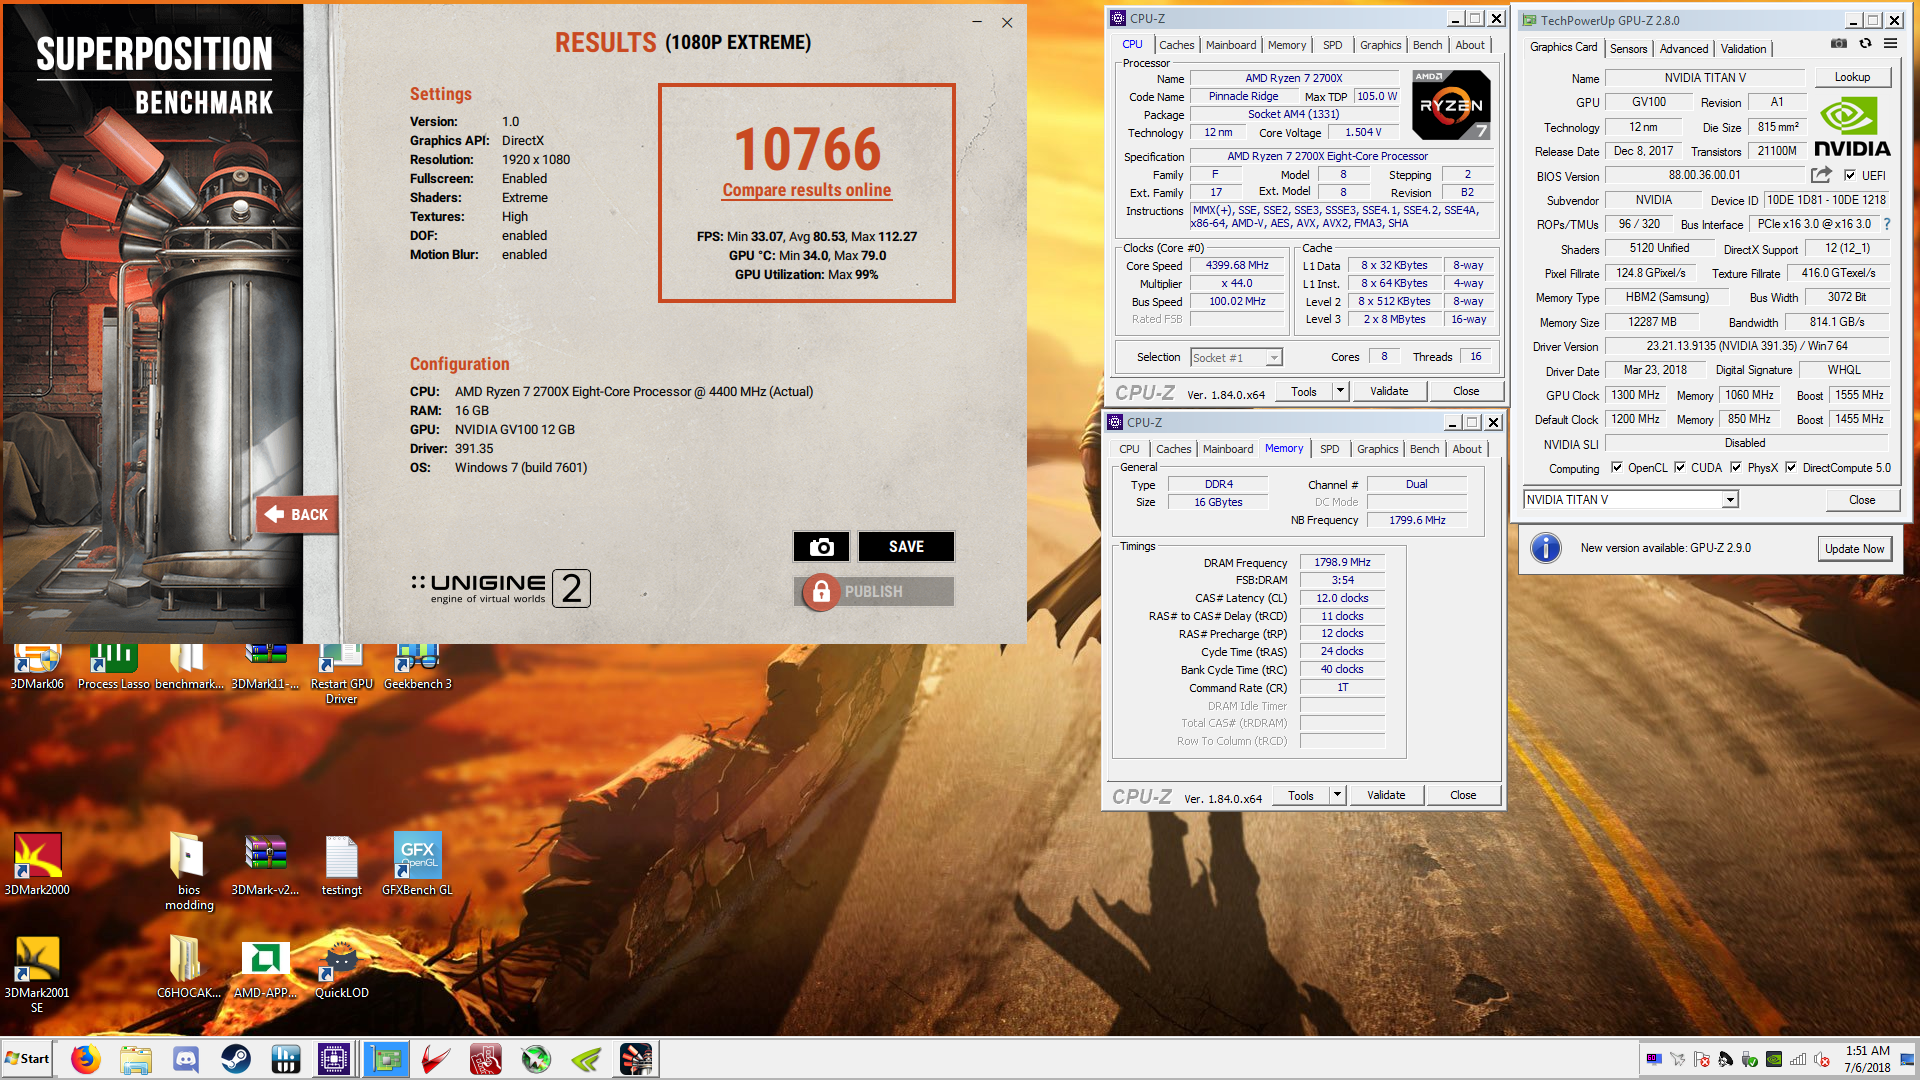Click Close button in the GPU-Z window

pyautogui.click(x=1862, y=500)
